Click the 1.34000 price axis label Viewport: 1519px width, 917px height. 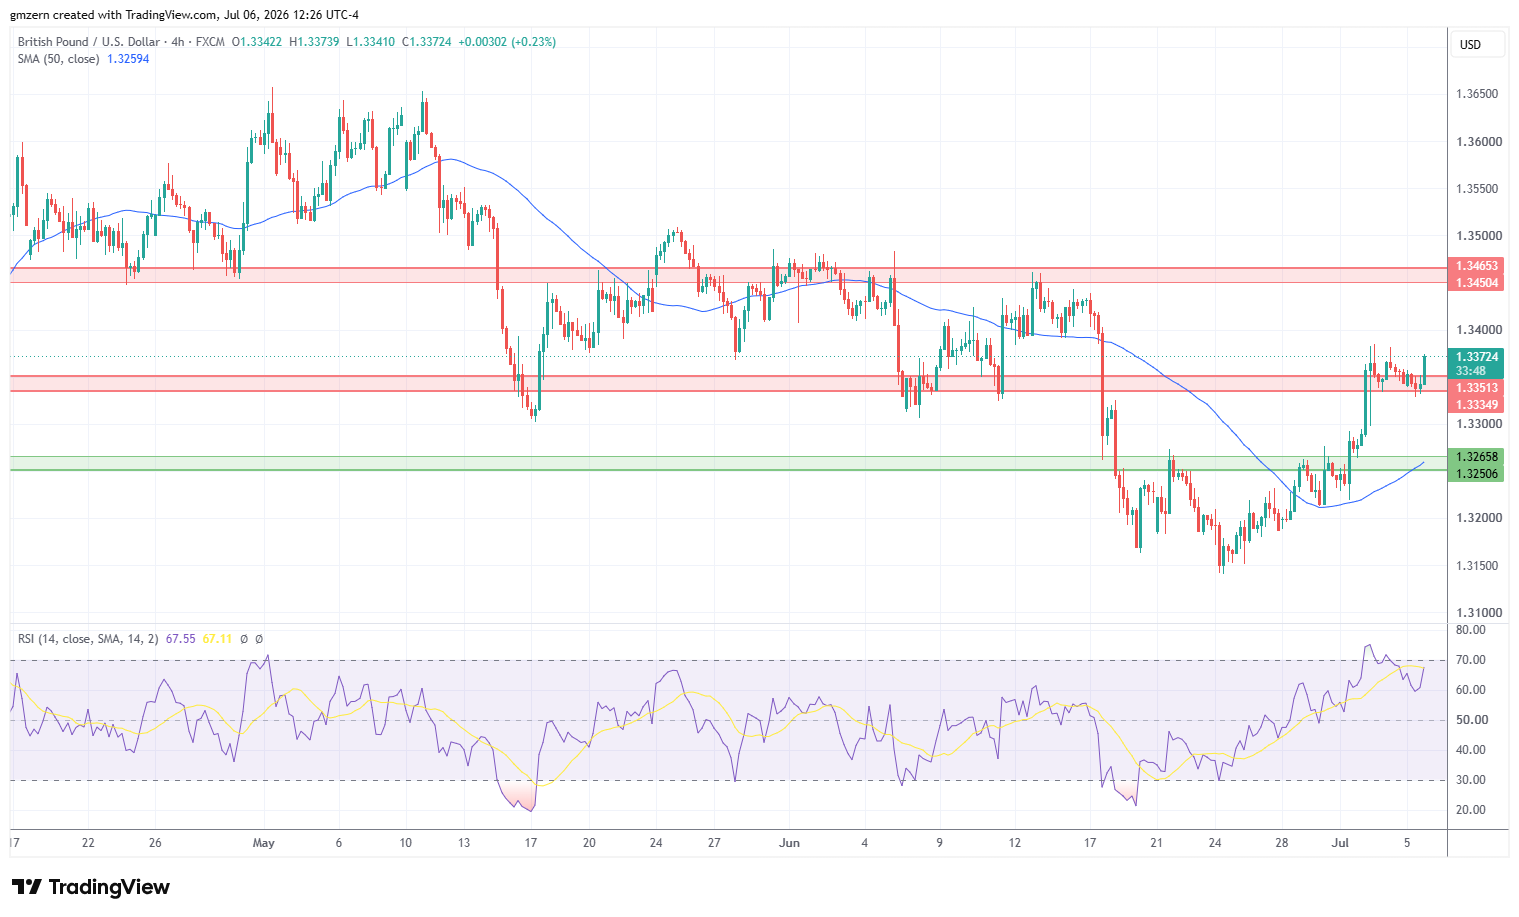pos(1478,330)
